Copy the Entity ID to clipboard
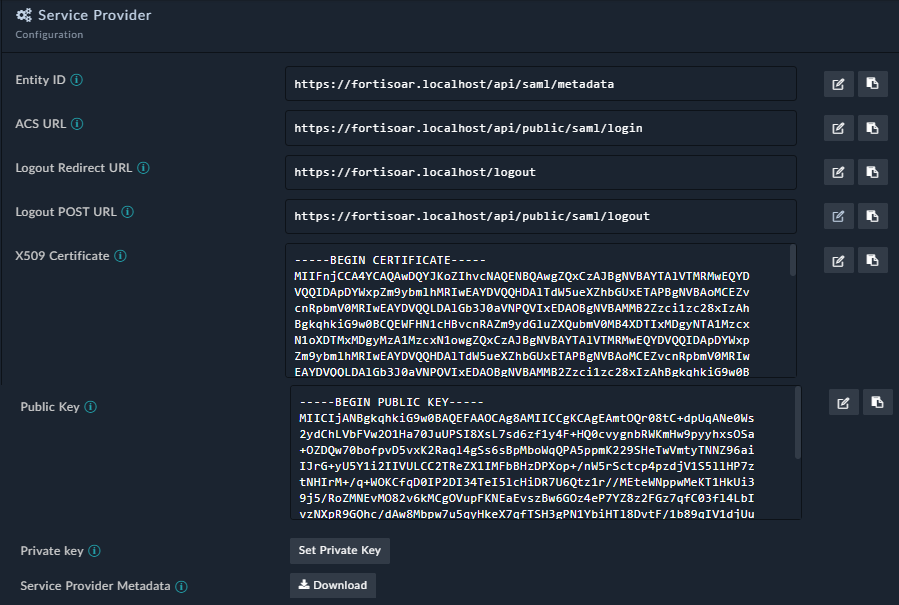Screen dimensions: 899x605 coord(873,84)
